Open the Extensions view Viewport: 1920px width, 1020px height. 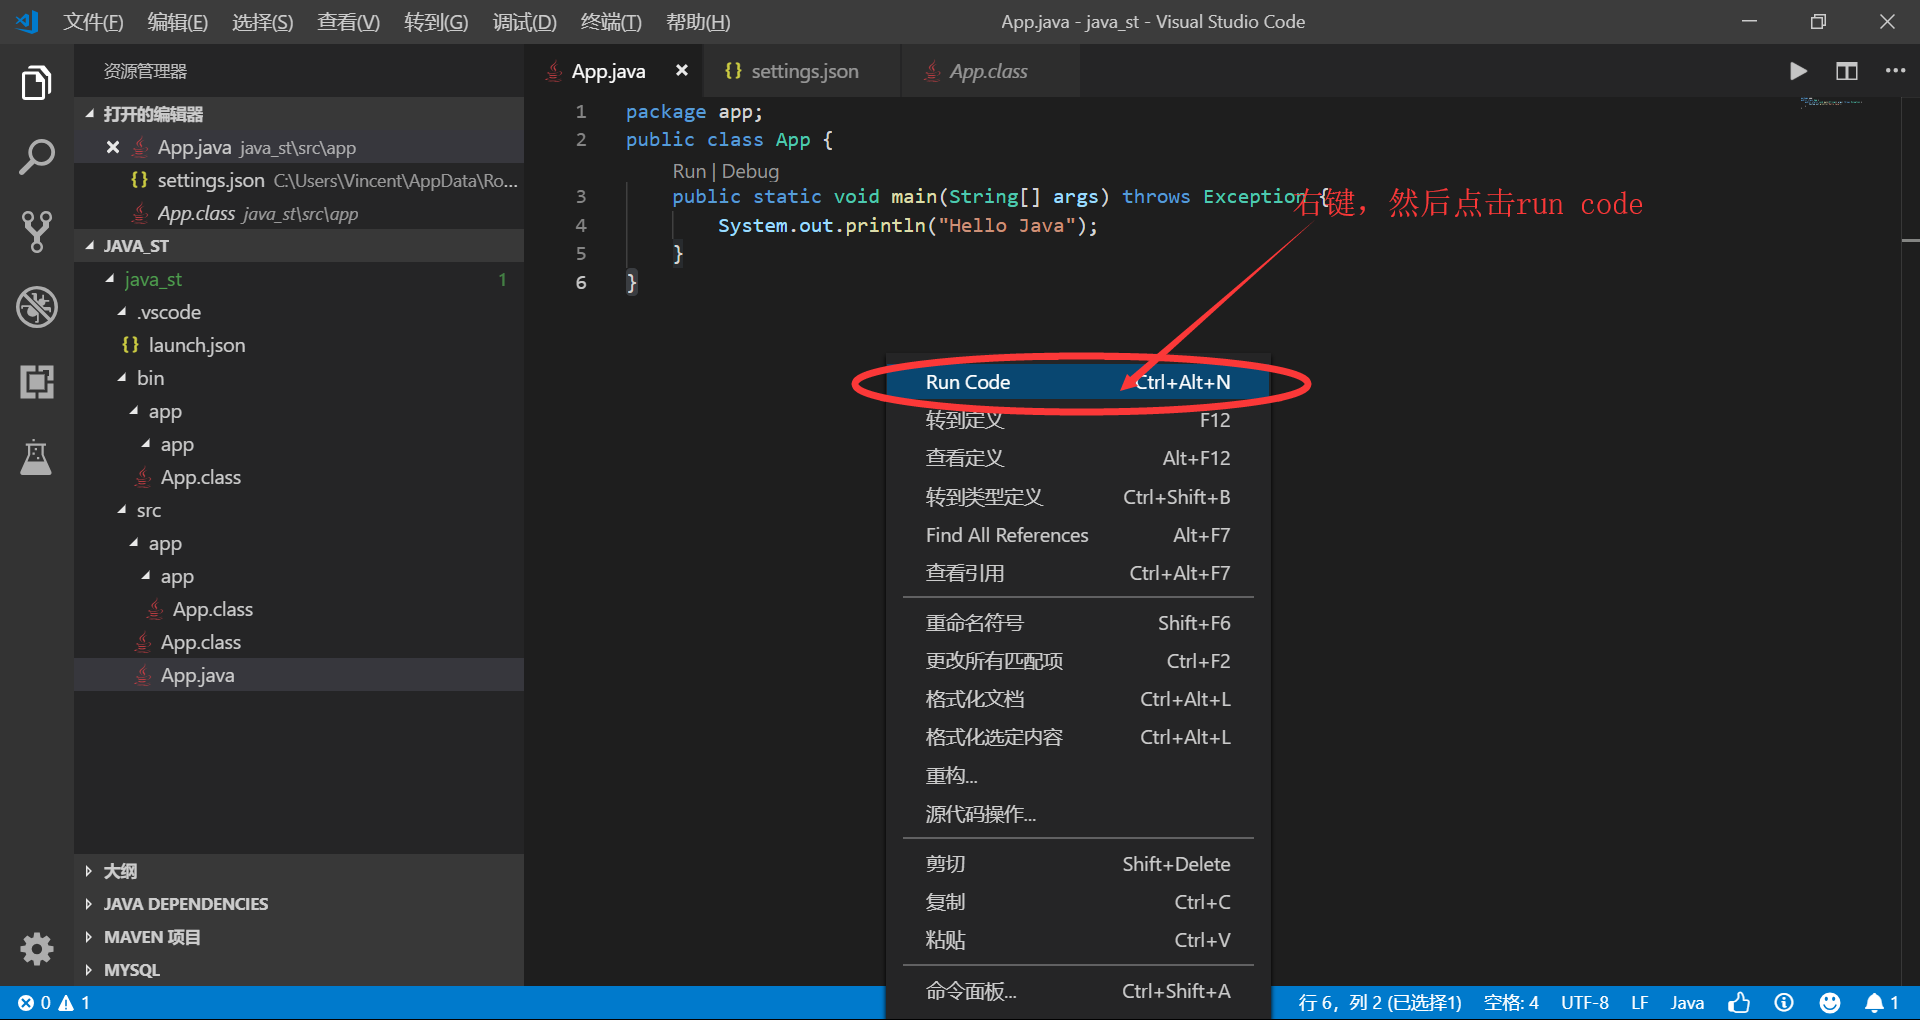coord(37,381)
